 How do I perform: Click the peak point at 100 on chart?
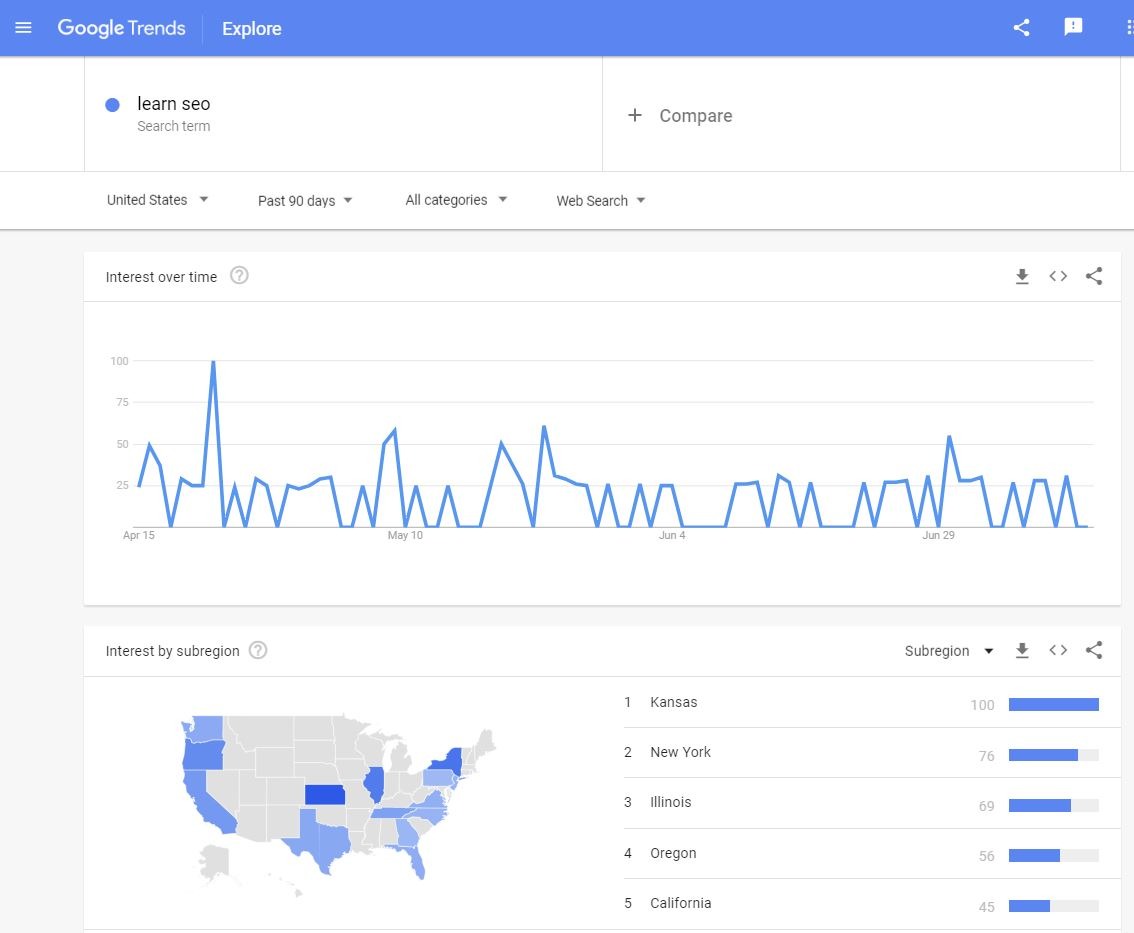point(213,361)
